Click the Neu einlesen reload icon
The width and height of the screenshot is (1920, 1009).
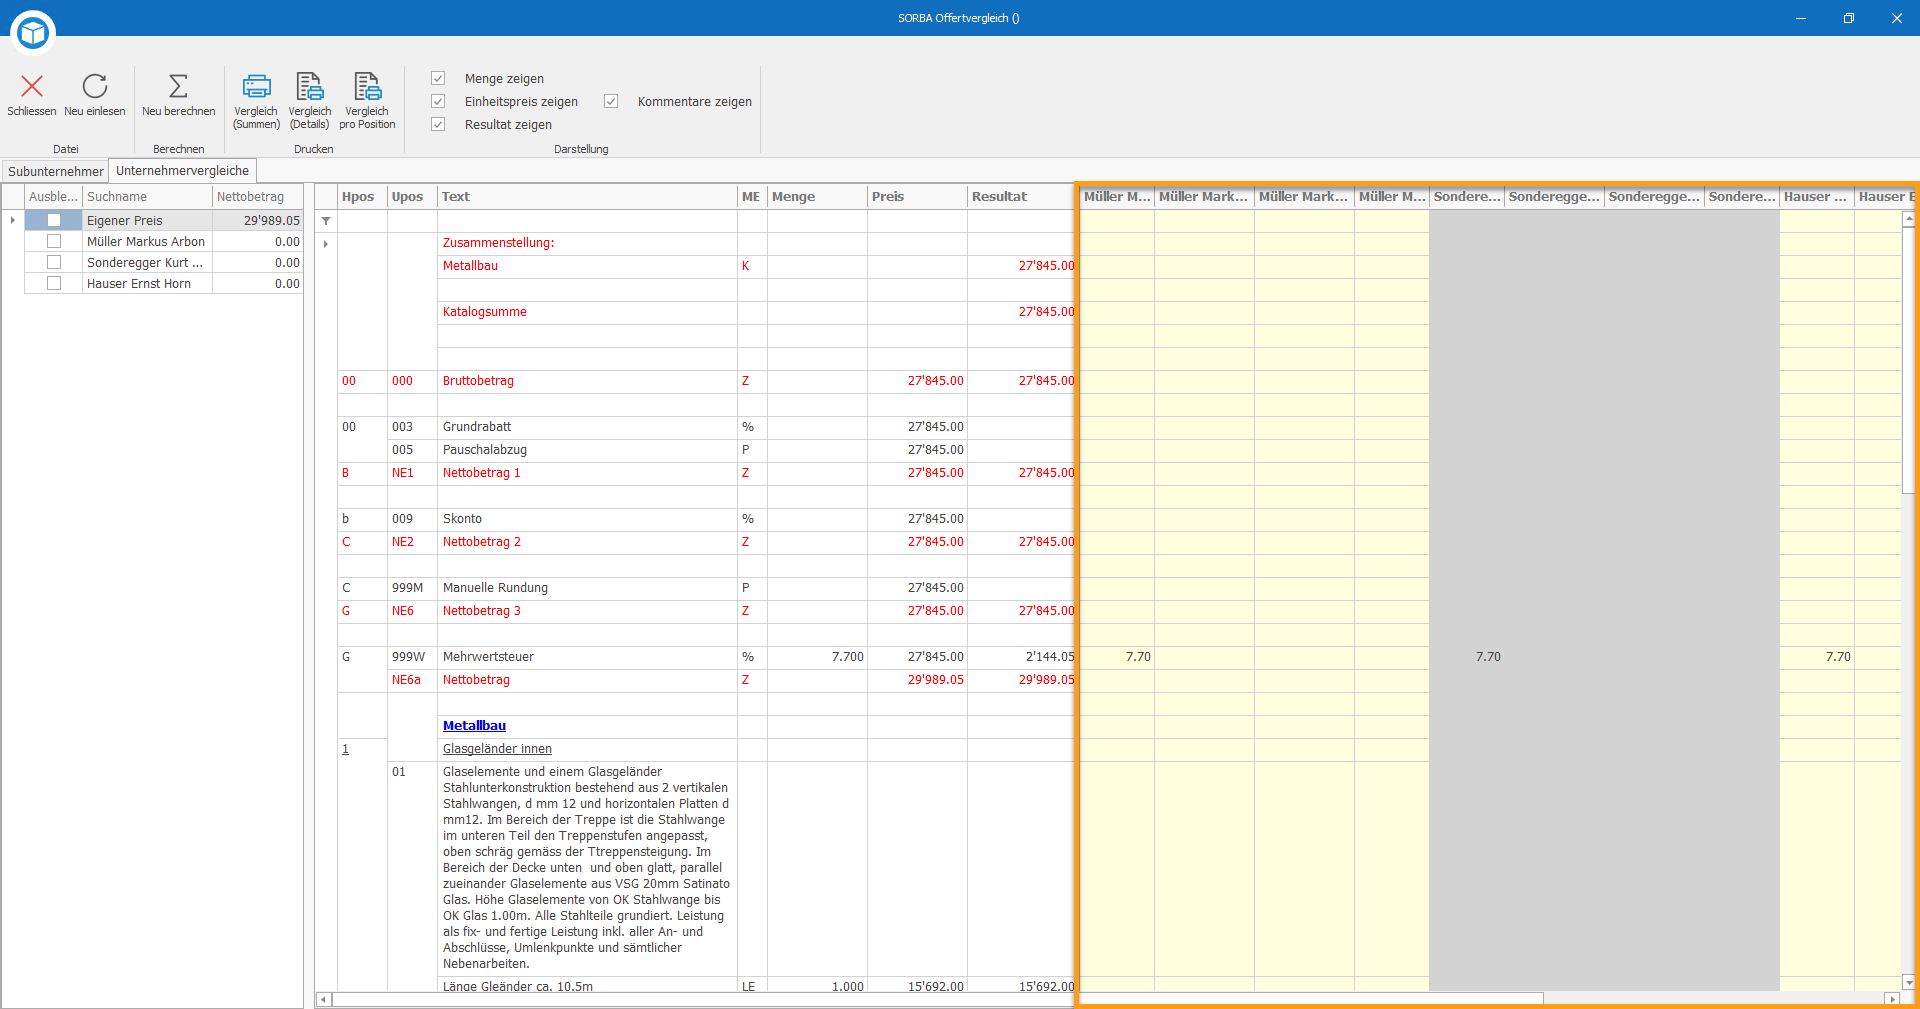(95, 86)
